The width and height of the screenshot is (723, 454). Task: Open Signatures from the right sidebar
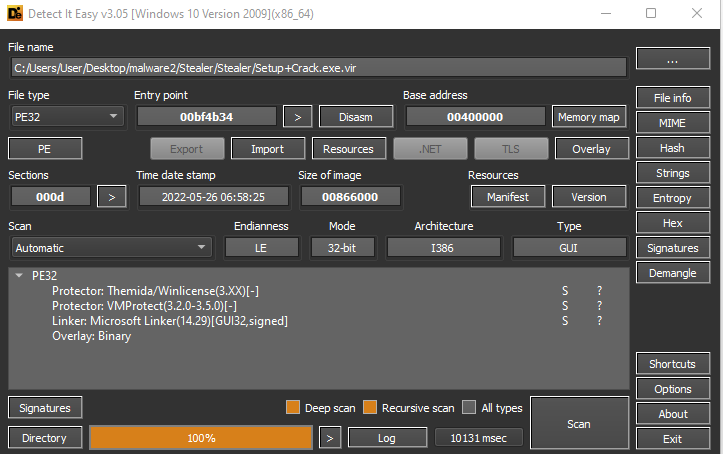coord(673,248)
